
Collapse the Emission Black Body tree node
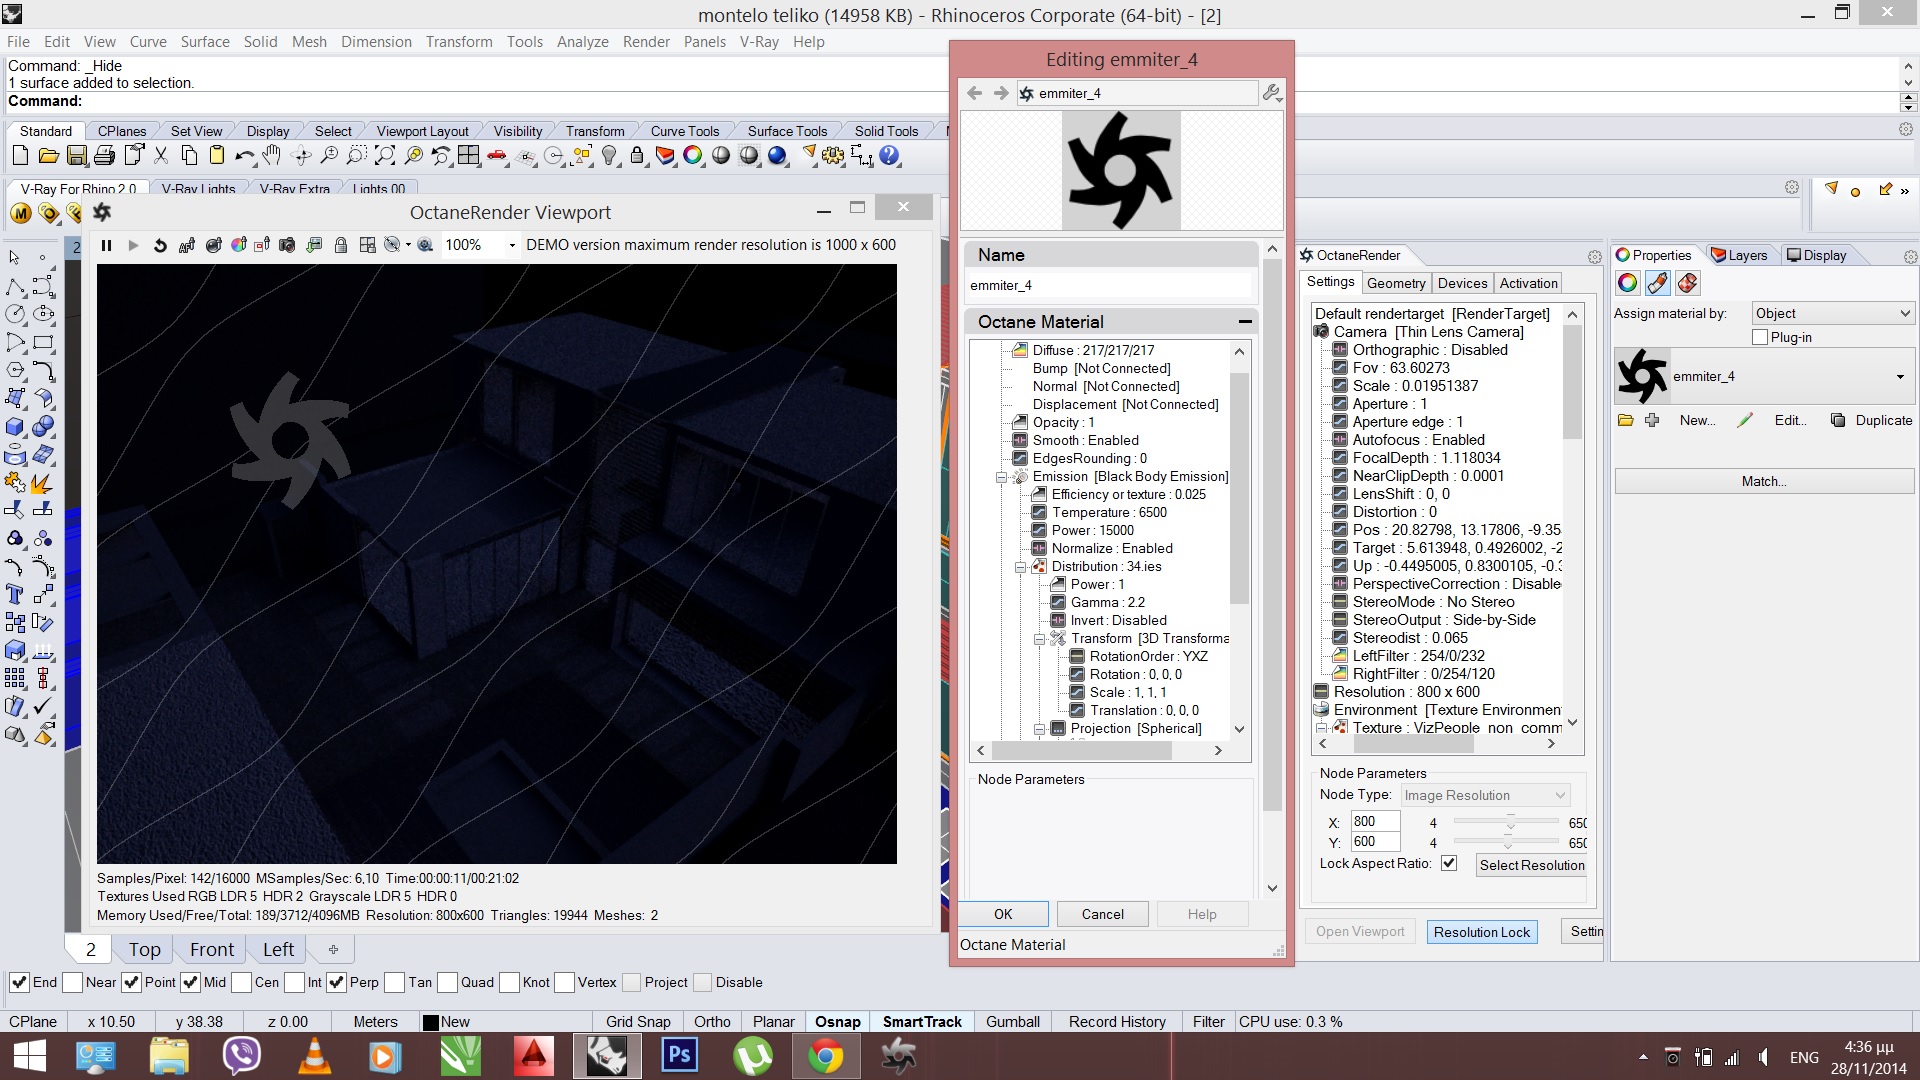1001,477
